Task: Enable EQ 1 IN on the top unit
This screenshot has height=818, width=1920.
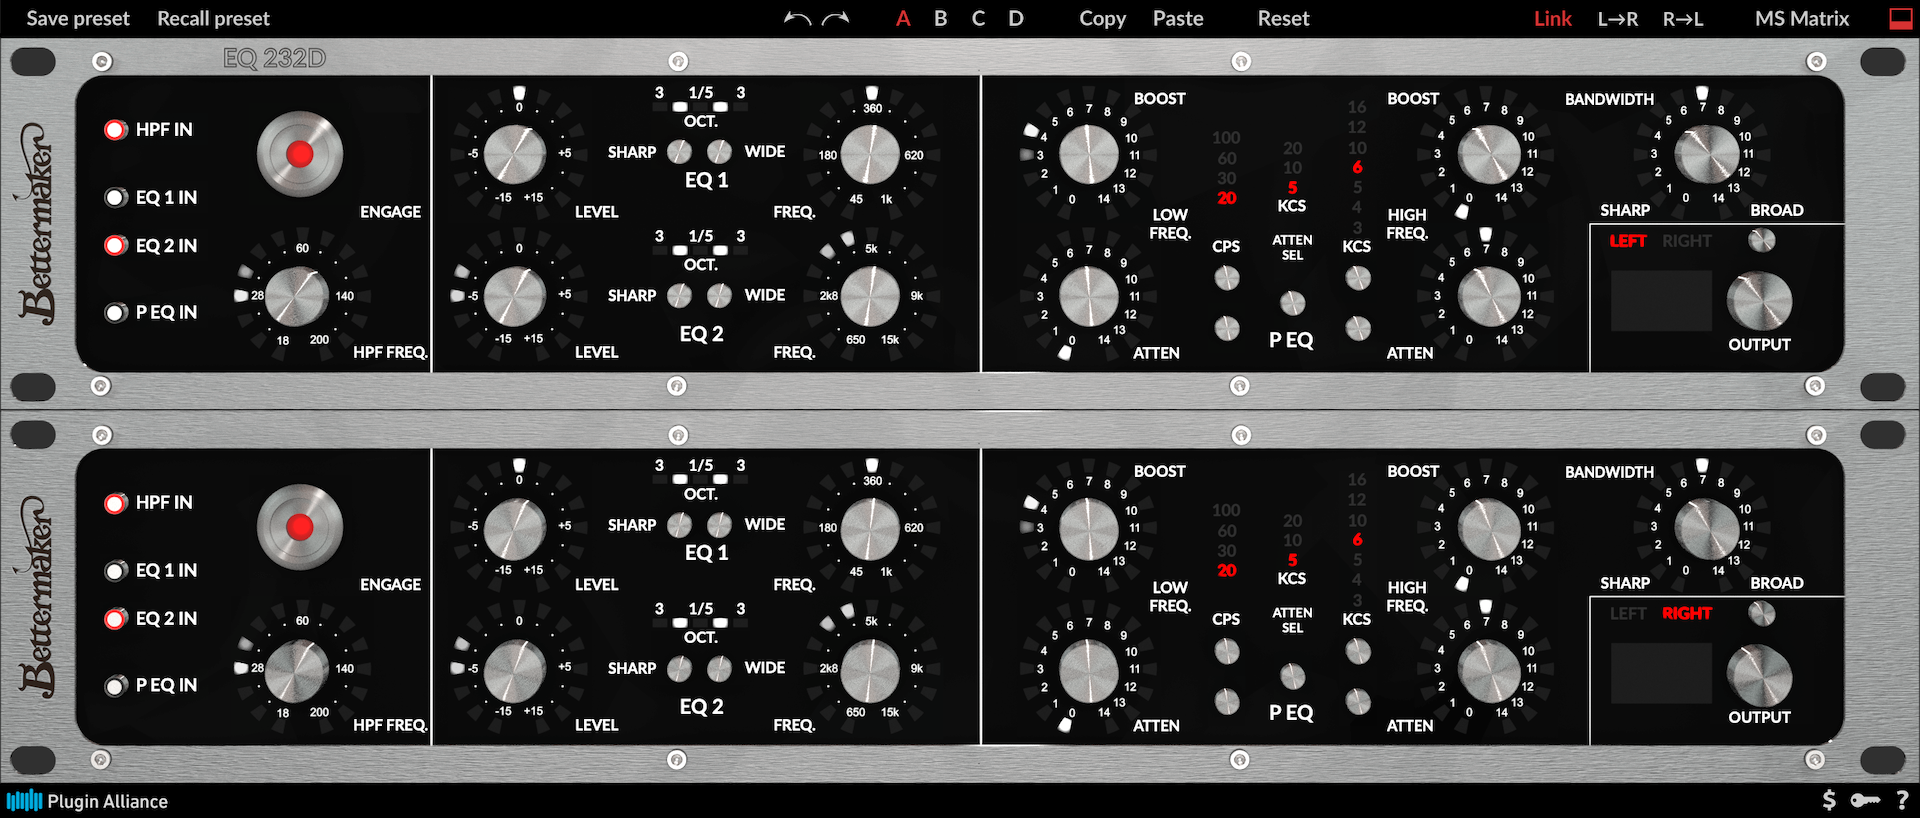Action: (x=116, y=198)
